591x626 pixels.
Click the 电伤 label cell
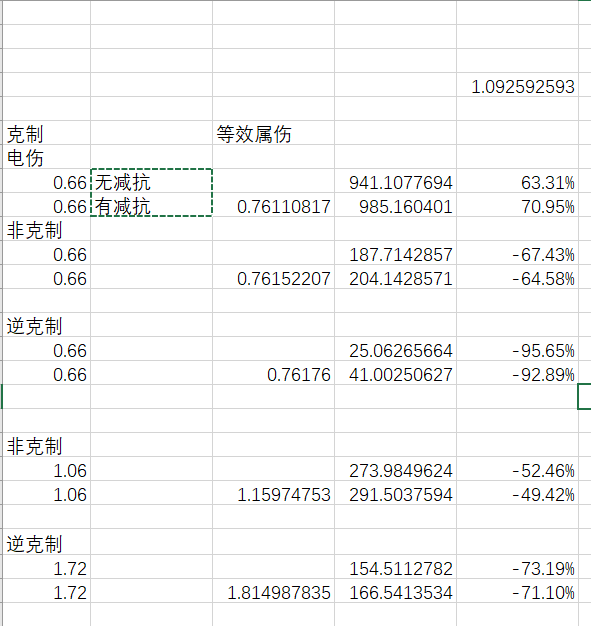pyautogui.click(x=47, y=156)
